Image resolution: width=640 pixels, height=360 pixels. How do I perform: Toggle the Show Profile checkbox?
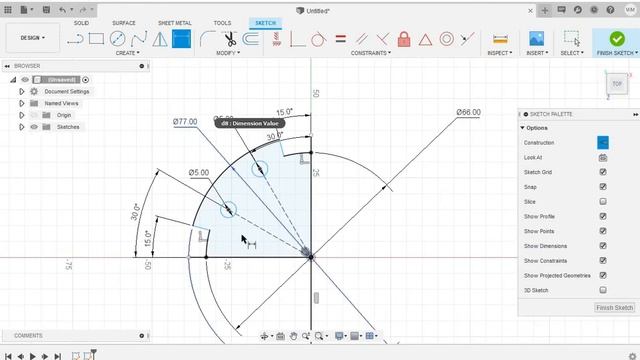[603, 216]
